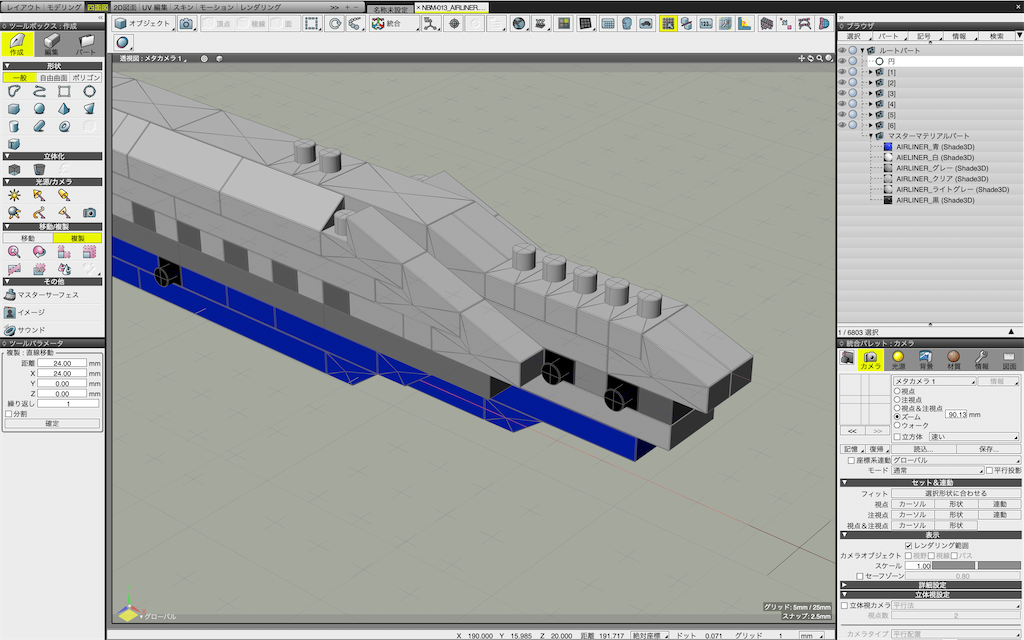Pick the cylinder shape creation tool
Image resolution: width=1024 pixels, height=640 pixels.
(x=14, y=126)
